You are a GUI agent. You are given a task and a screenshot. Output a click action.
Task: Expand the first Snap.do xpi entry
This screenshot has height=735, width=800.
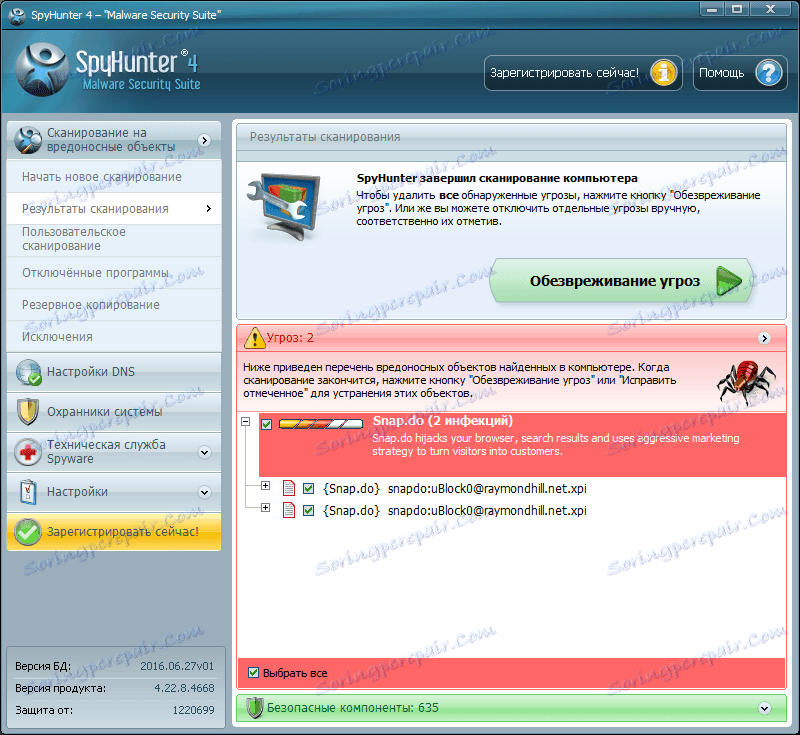click(x=265, y=486)
